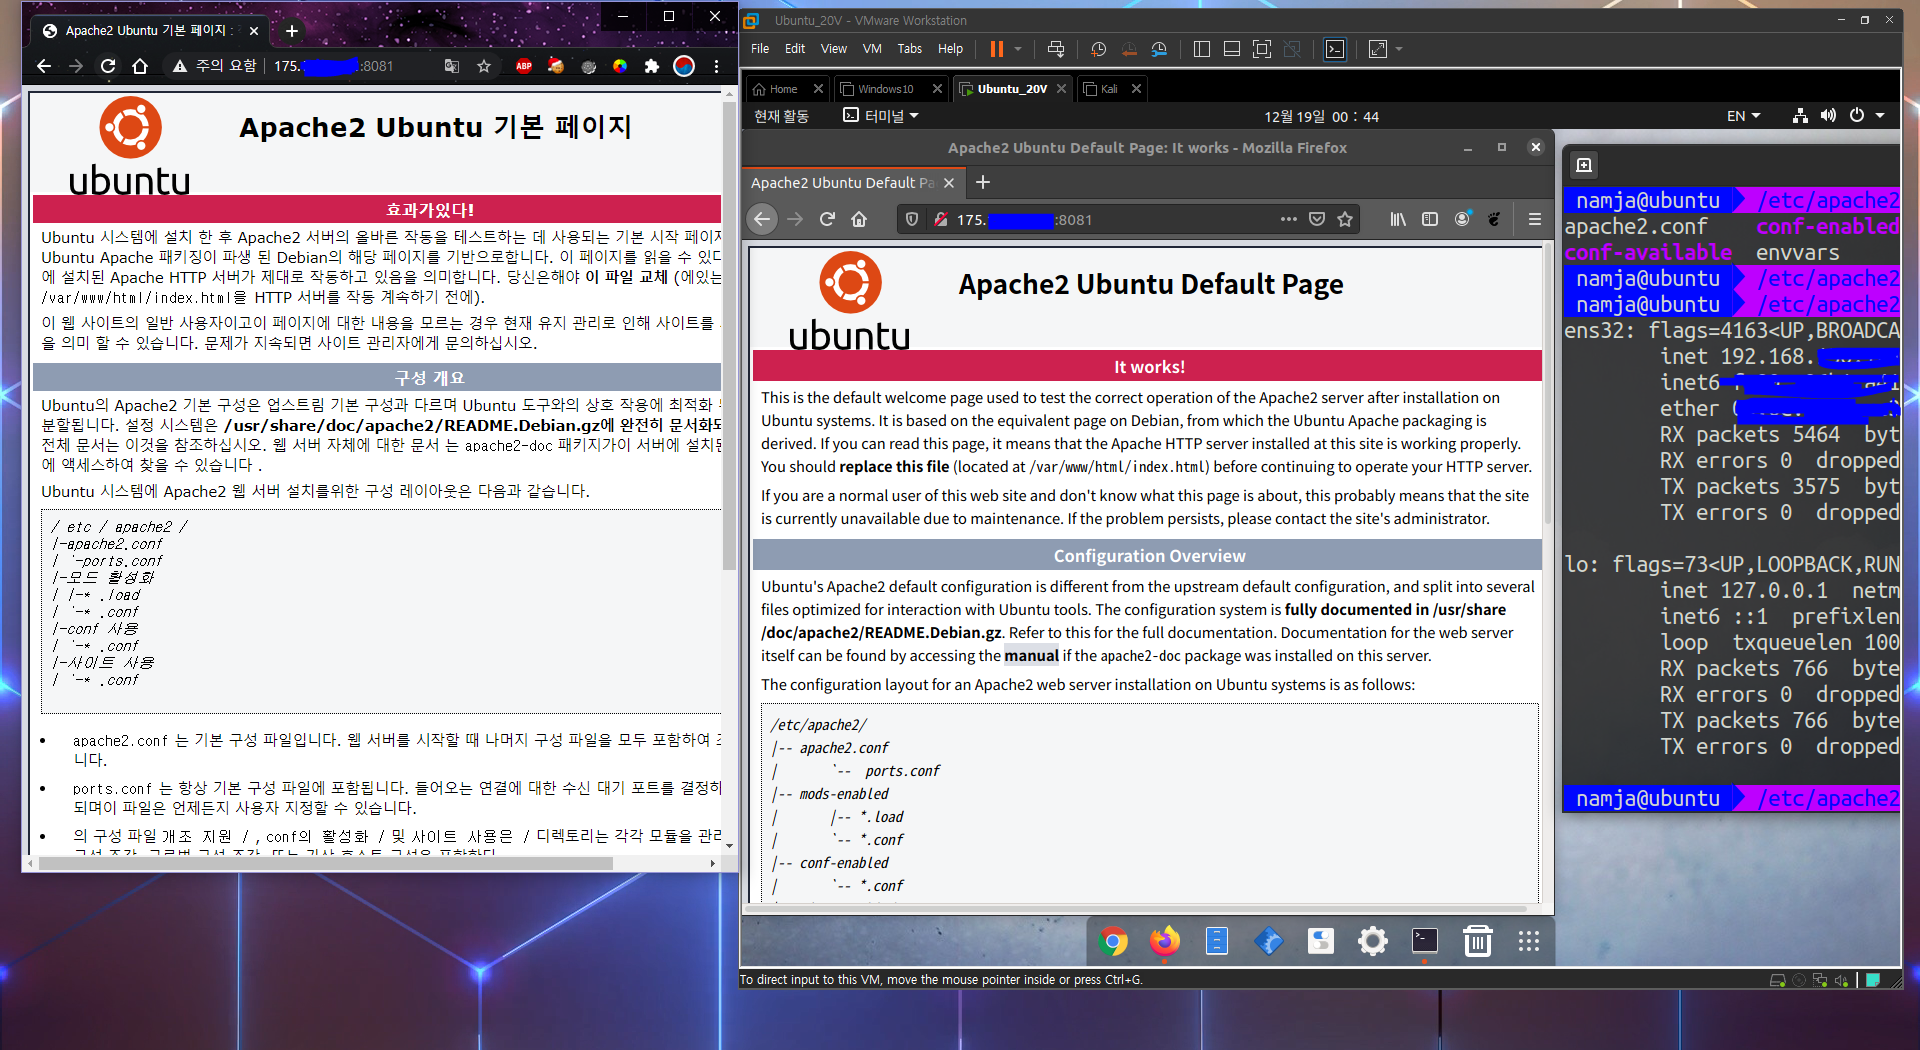The width and height of the screenshot is (1920, 1050).
Task: Open the VMware Edit menu
Action: 795,49
